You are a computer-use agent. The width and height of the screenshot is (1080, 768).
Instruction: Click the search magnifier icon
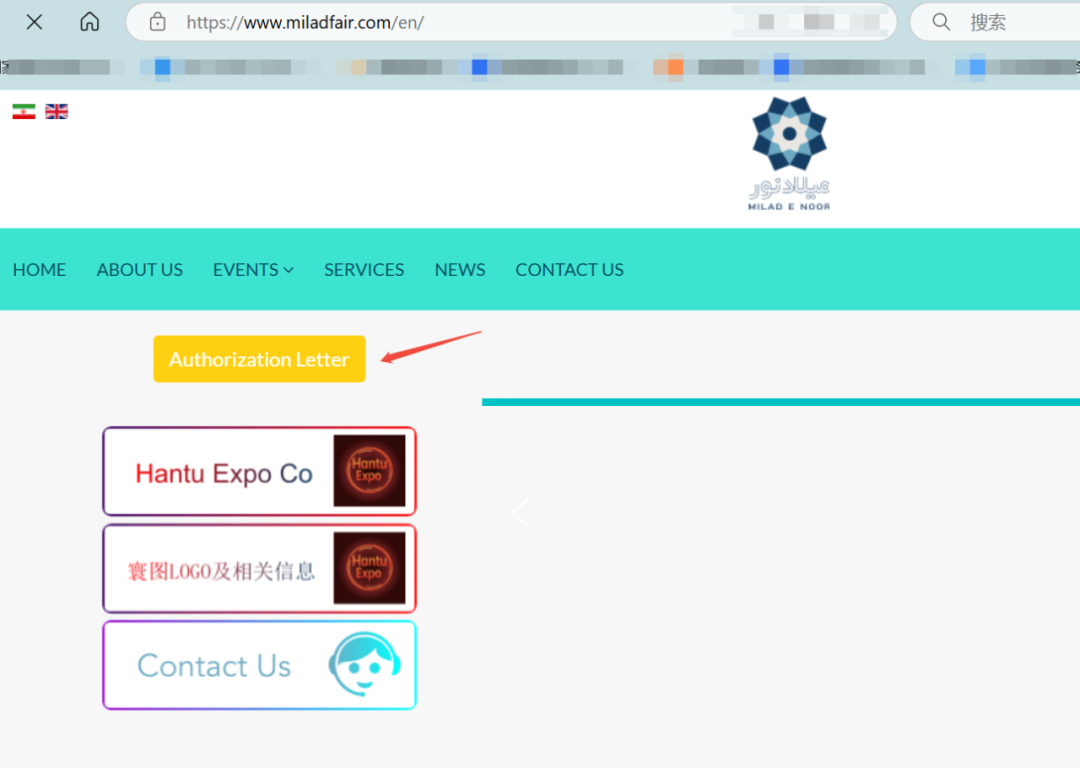pyautogui.click(x=941, y=21)
